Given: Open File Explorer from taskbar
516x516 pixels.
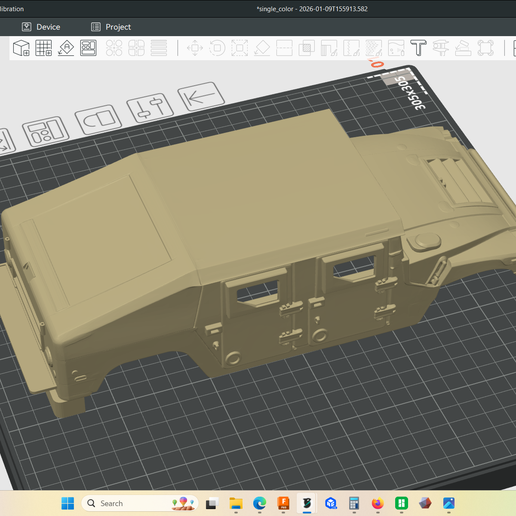Looking at the screenshot, I should coord(236,503).
